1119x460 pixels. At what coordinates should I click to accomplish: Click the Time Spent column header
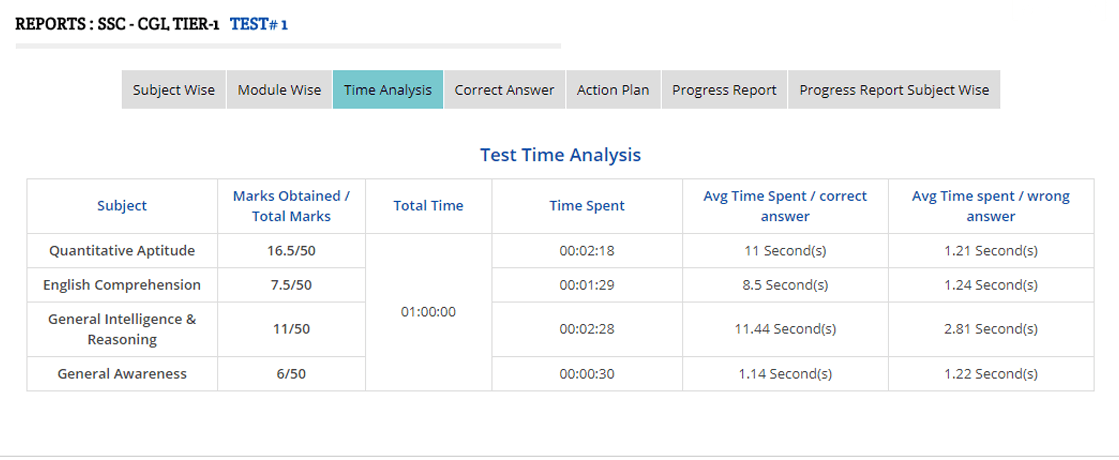pyautogui.click(x=587, y=206)
